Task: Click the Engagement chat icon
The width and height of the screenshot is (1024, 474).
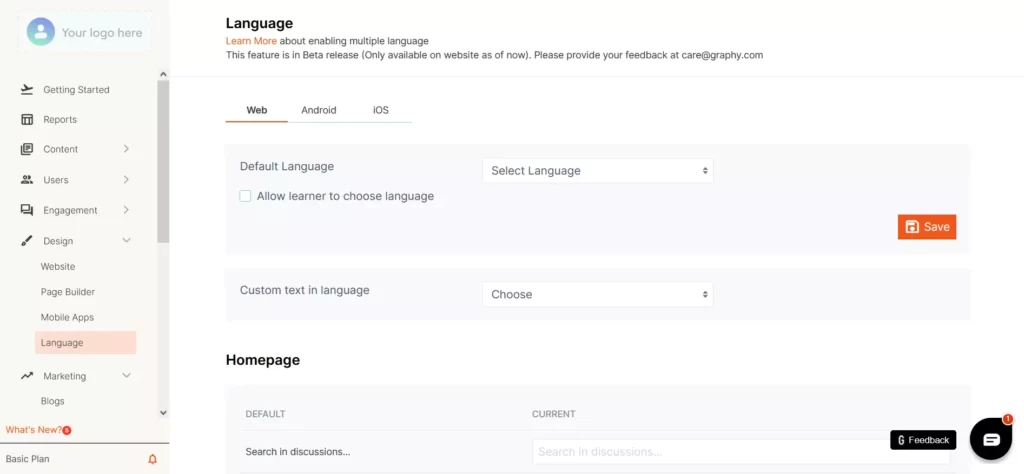Action: 27,210
